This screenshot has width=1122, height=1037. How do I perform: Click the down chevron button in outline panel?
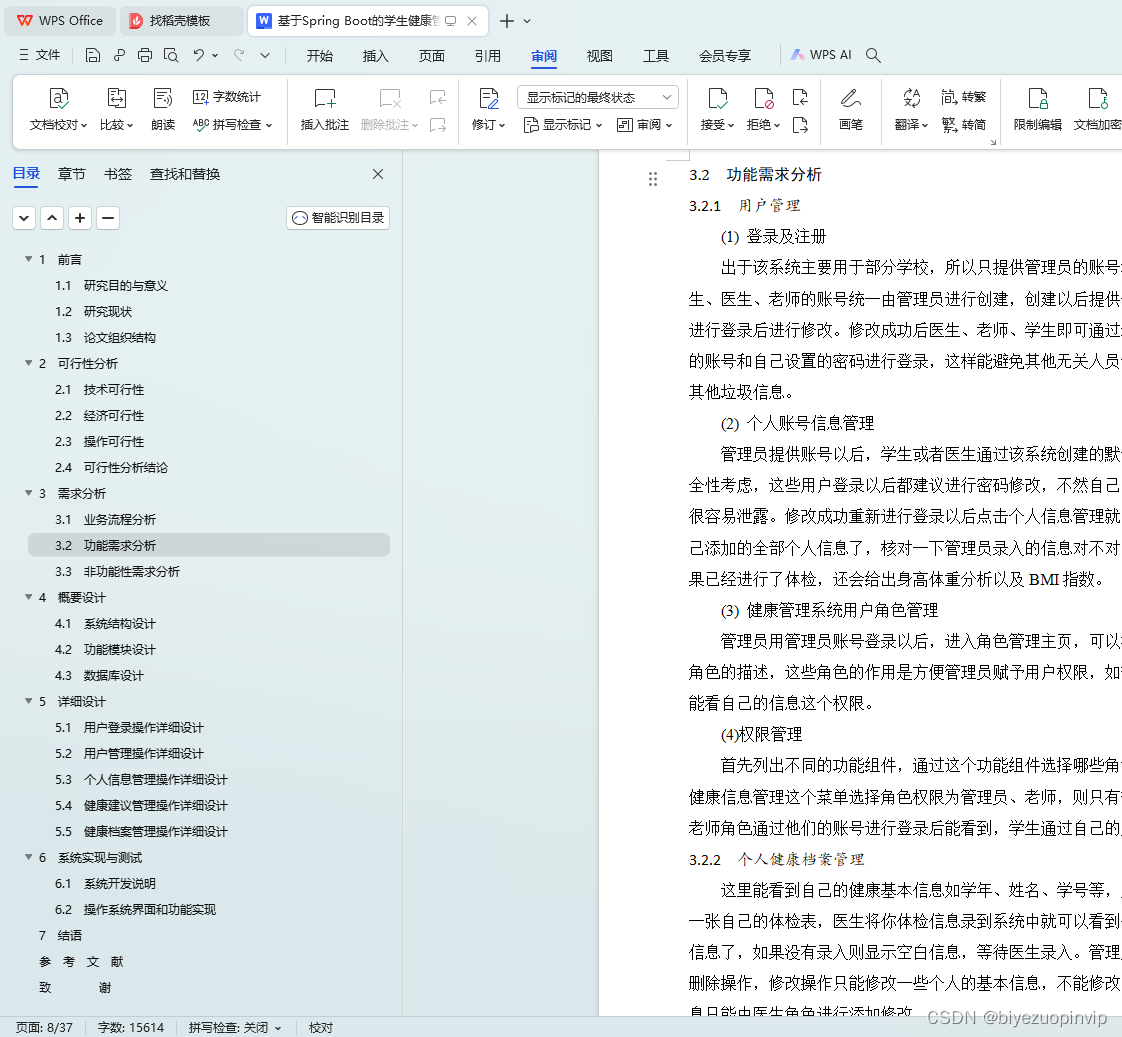tap(24, 218)
